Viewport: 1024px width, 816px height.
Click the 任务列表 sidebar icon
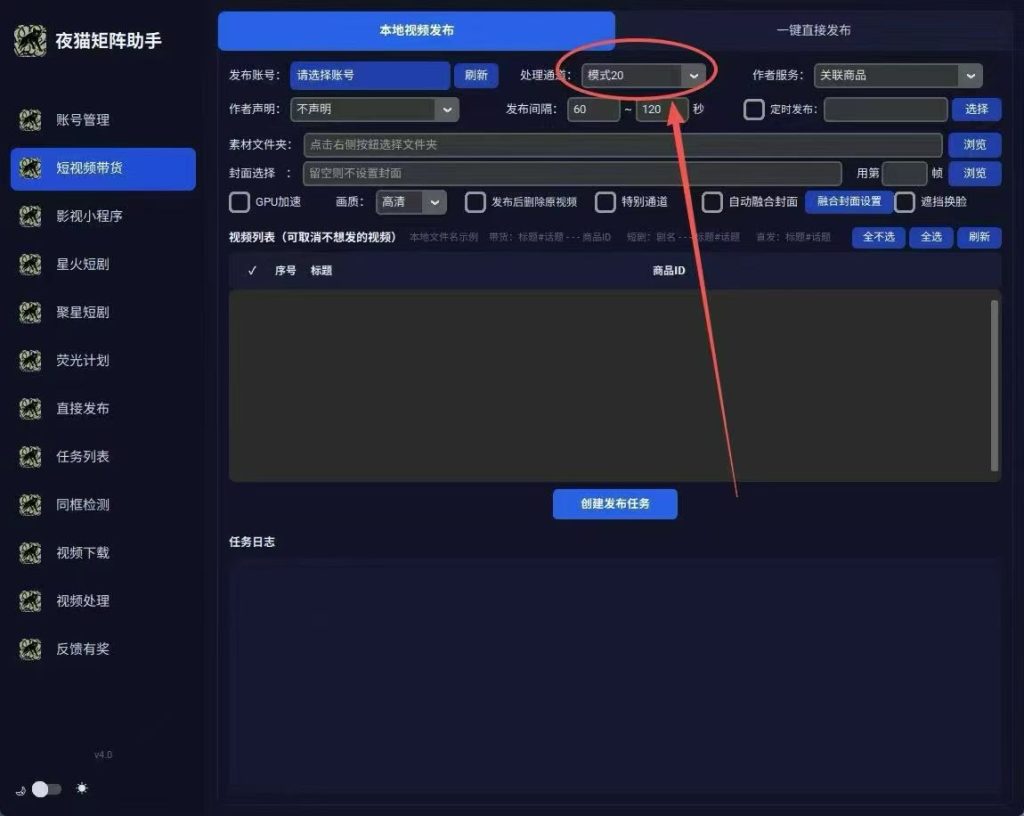point(30,456)
